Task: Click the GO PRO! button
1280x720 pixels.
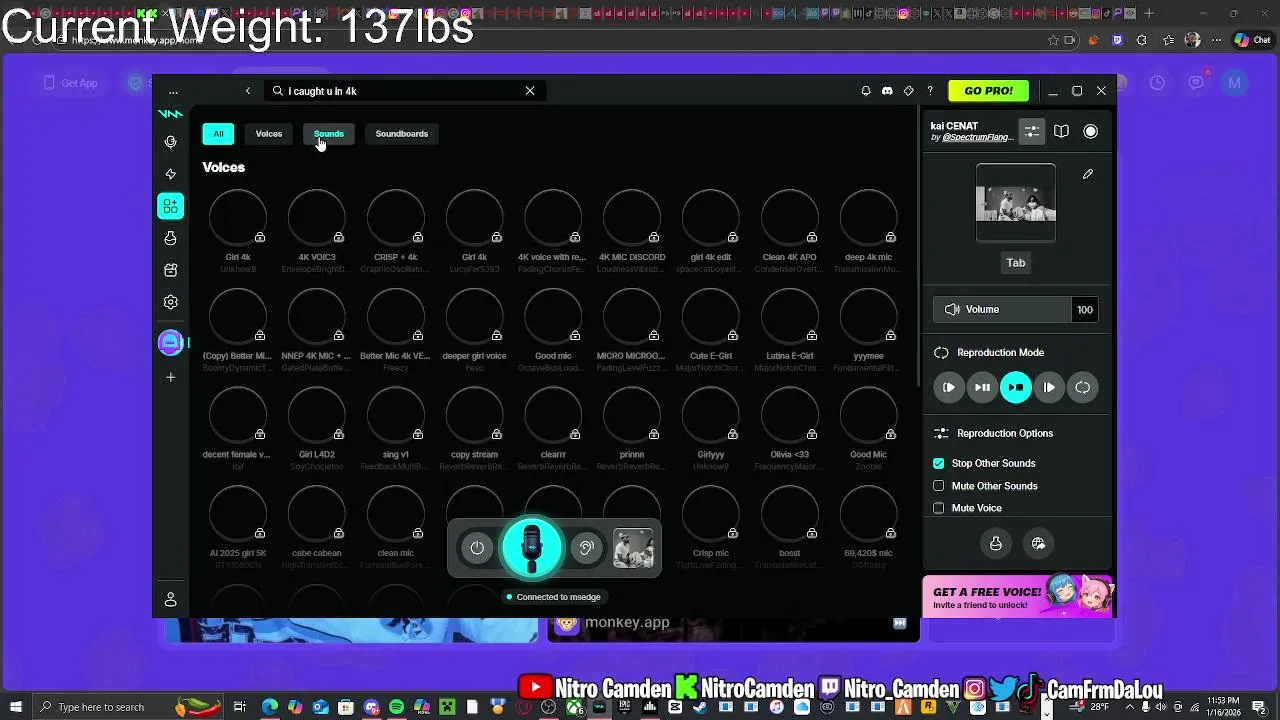Action: pos(989,91)
